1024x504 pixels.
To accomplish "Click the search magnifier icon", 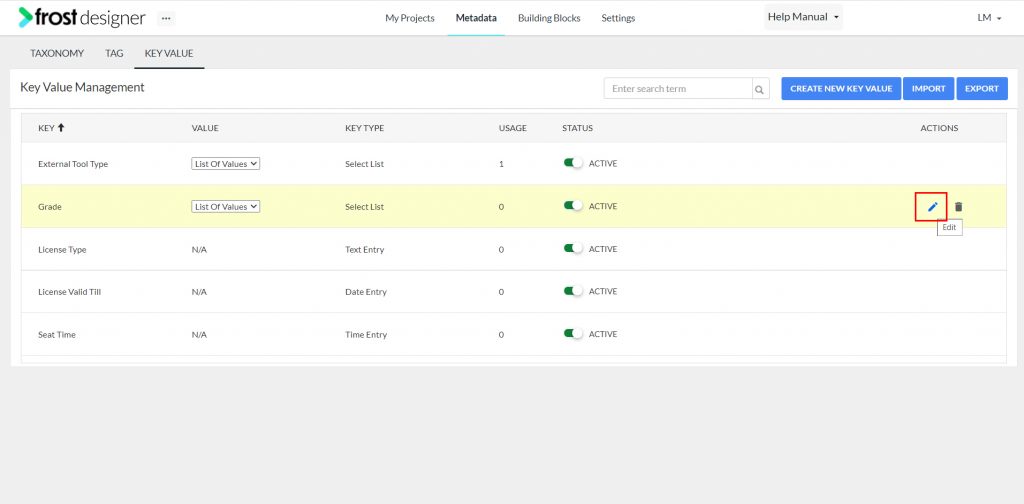I will coord(760,89).
